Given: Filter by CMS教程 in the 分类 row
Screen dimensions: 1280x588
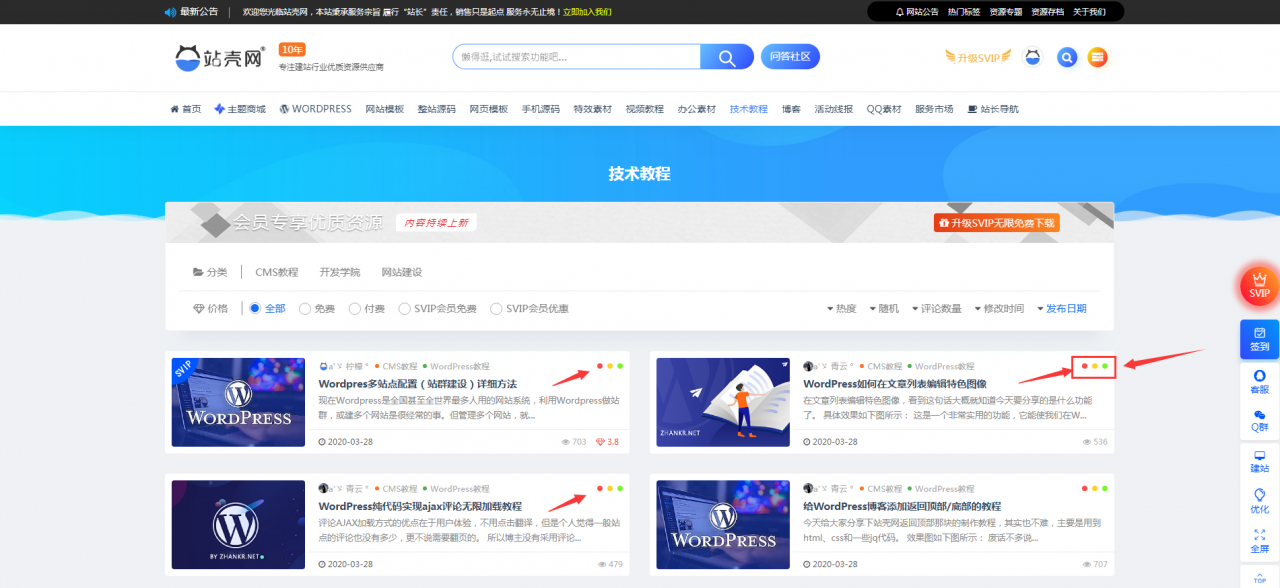Looking at the screenshot, I should pyautogui.click(x=277, y=272).
